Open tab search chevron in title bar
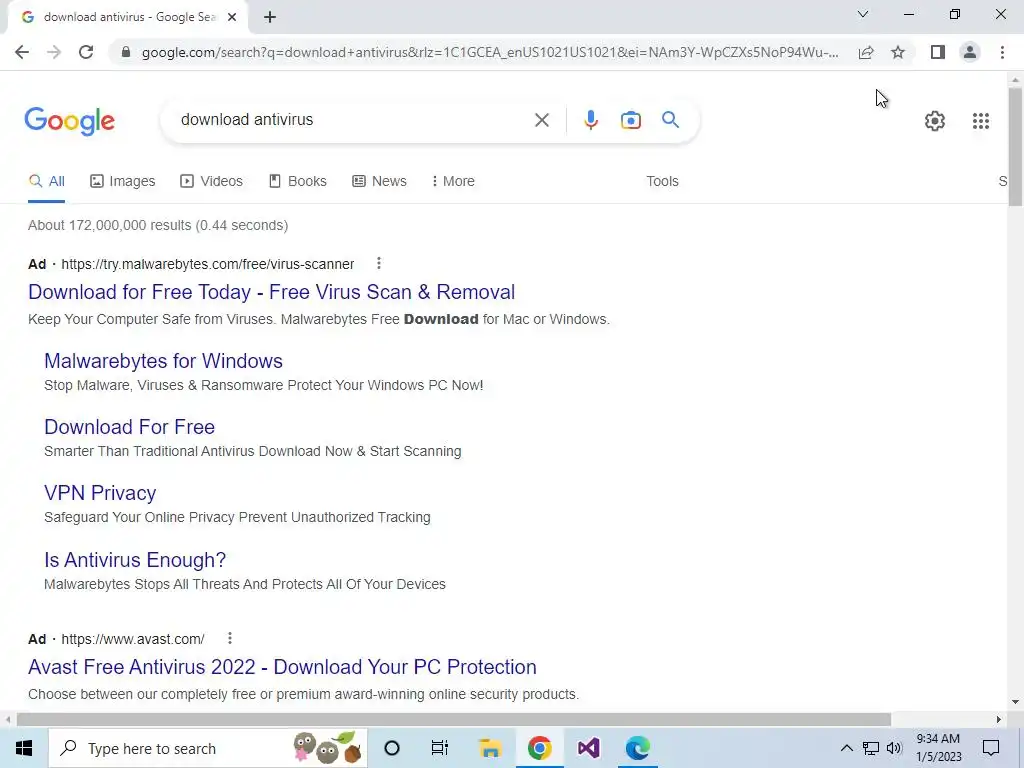This screenshot has width=1024, height=768. (x=863, y=14)
